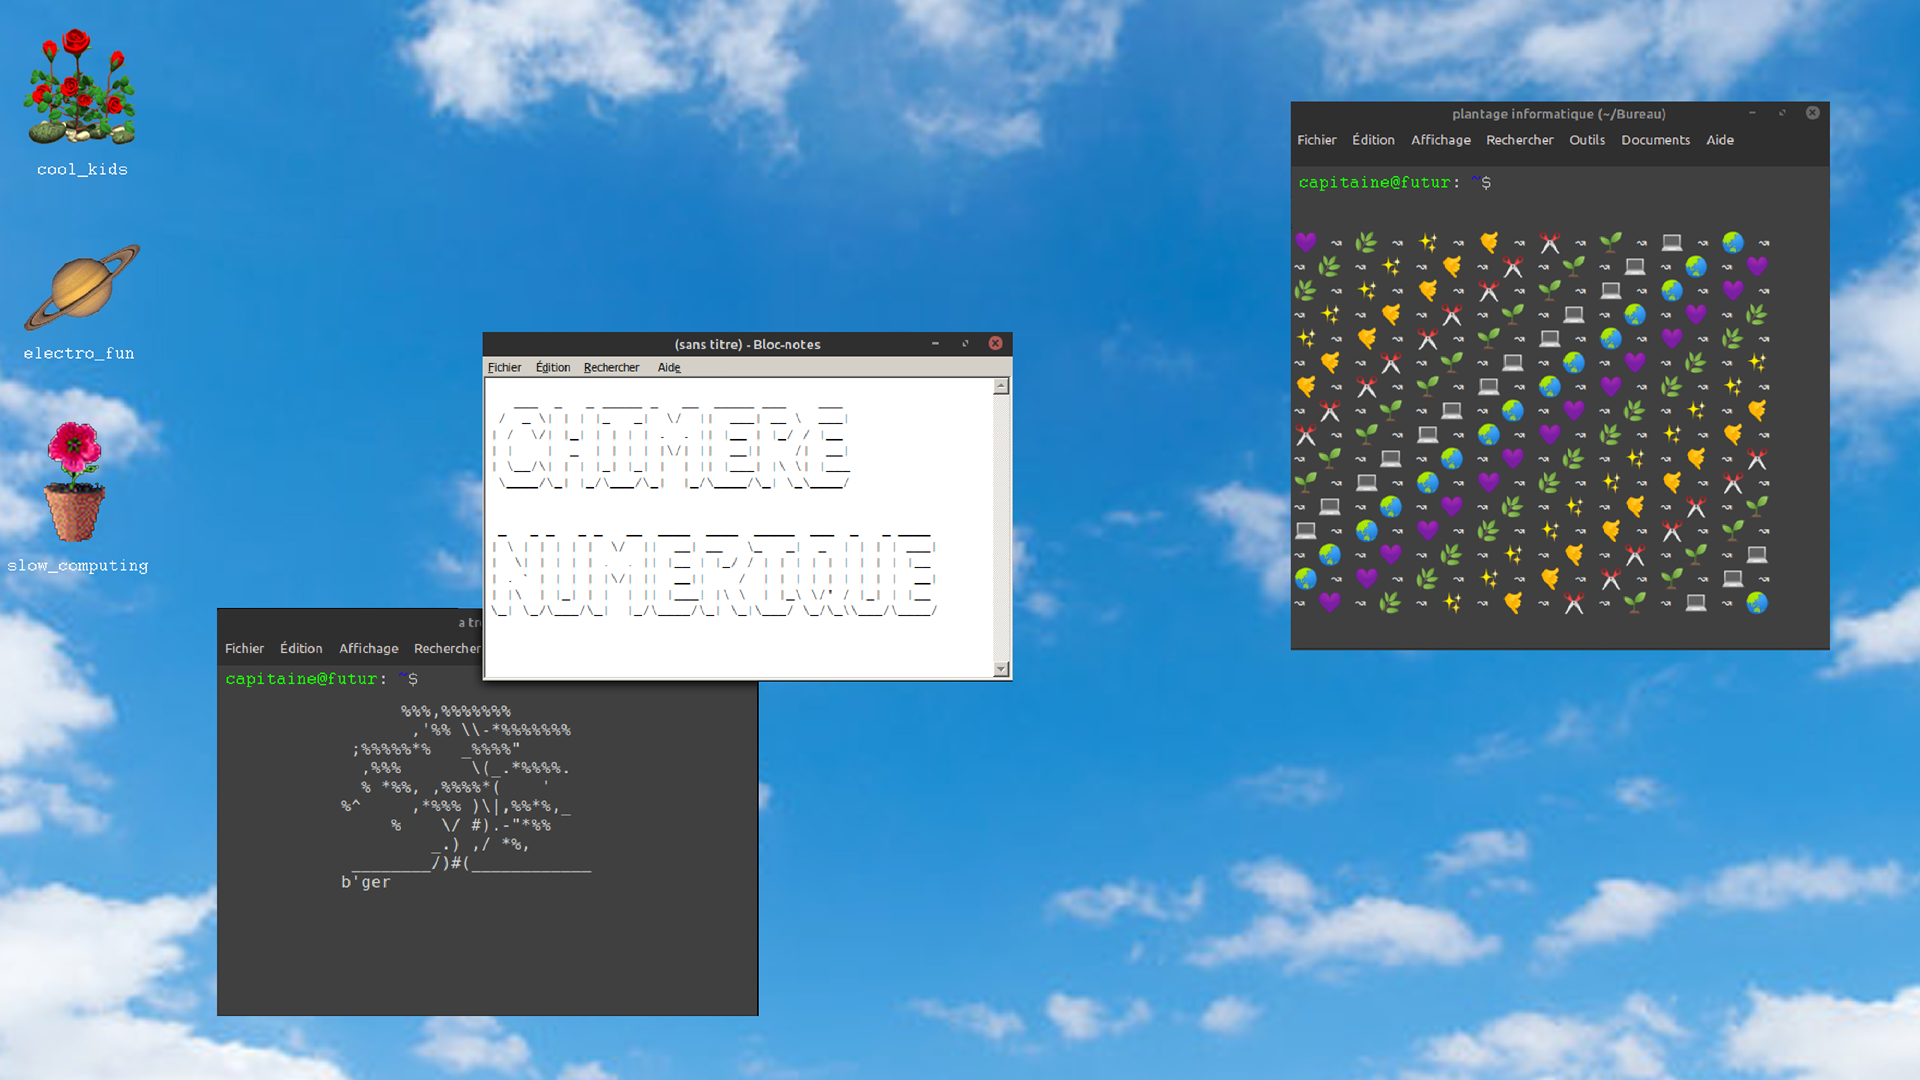Click the plantage informatique title bar
1920x1080 pixels.
tap(1558, 114)
